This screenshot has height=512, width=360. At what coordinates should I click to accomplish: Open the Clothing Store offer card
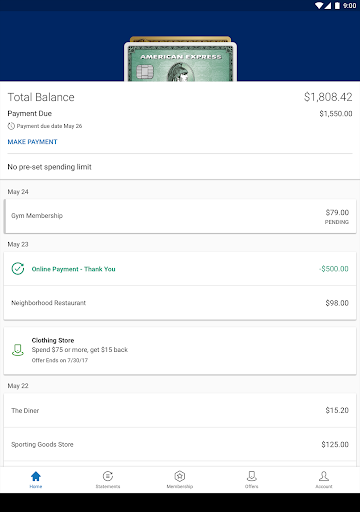pyautogui.click(x=180, y=350)
